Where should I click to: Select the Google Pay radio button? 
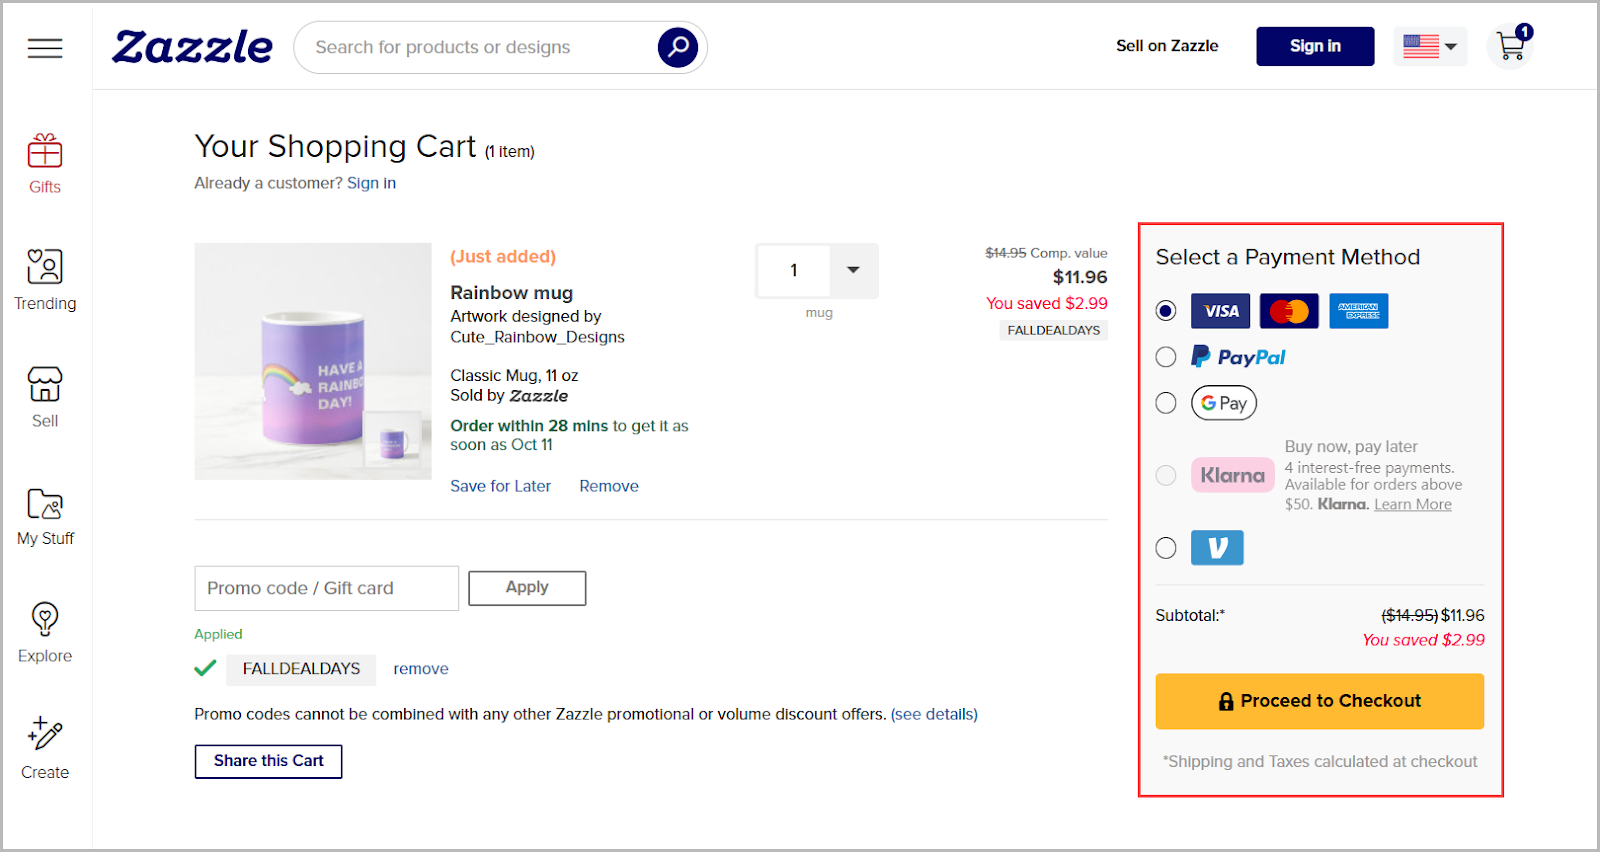pyautogui.click(x=1166, y=403)
